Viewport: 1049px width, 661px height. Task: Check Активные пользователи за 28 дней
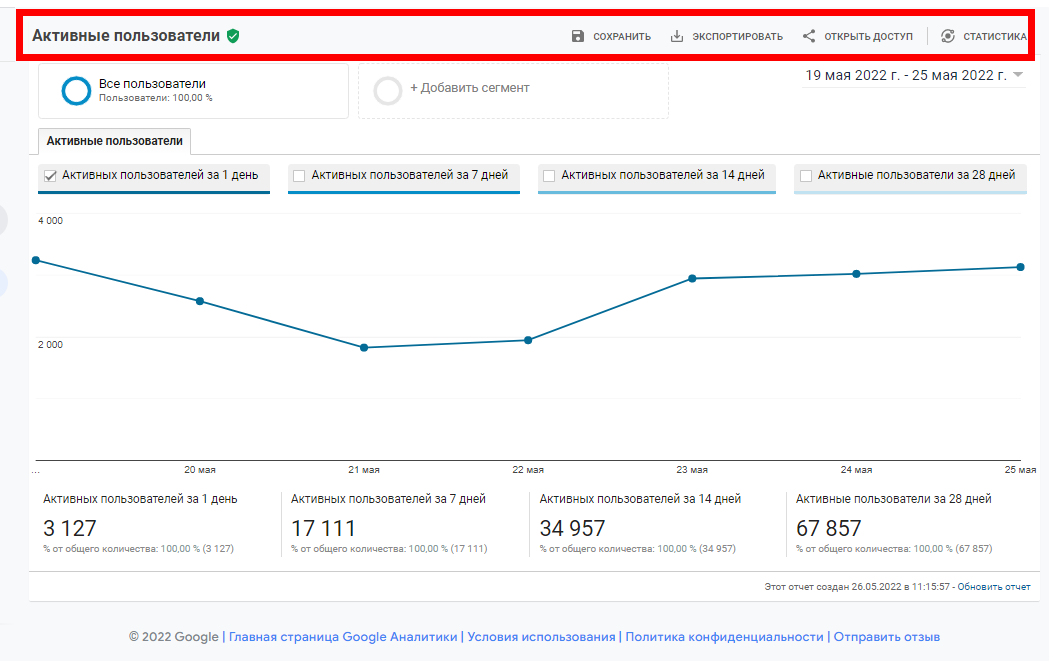click(806, 176)
